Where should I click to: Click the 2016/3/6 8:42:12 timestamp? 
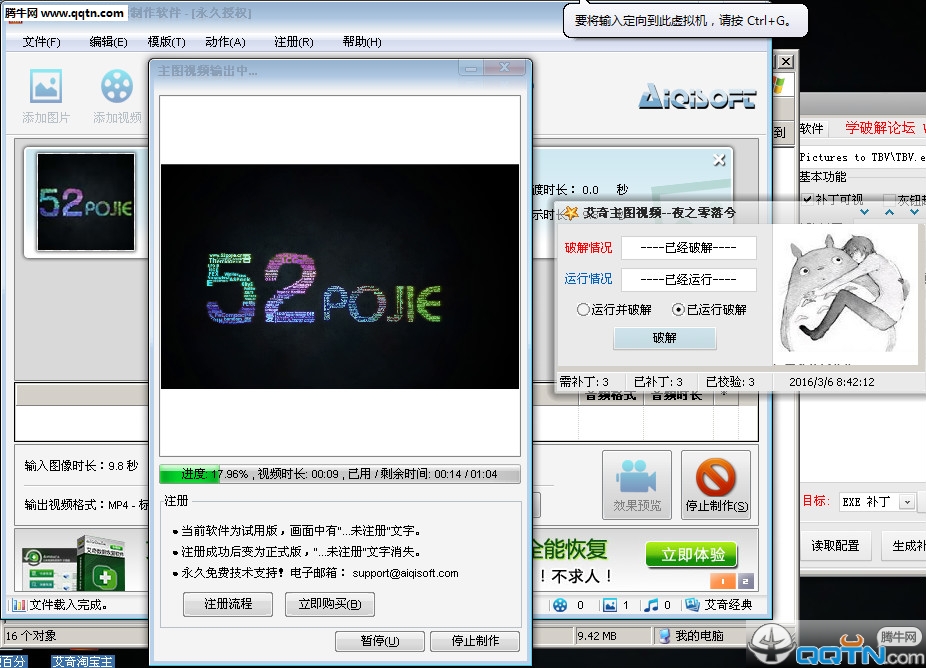coord(832,382)
